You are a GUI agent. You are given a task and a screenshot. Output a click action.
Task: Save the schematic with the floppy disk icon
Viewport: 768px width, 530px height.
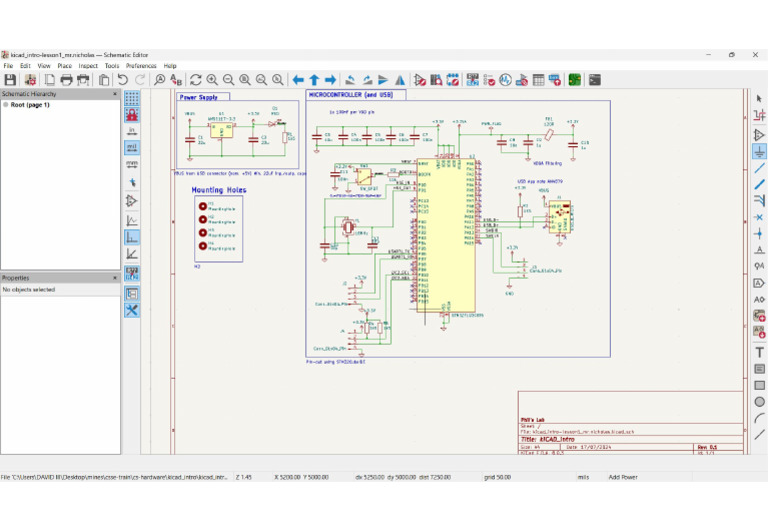[10, 80]
